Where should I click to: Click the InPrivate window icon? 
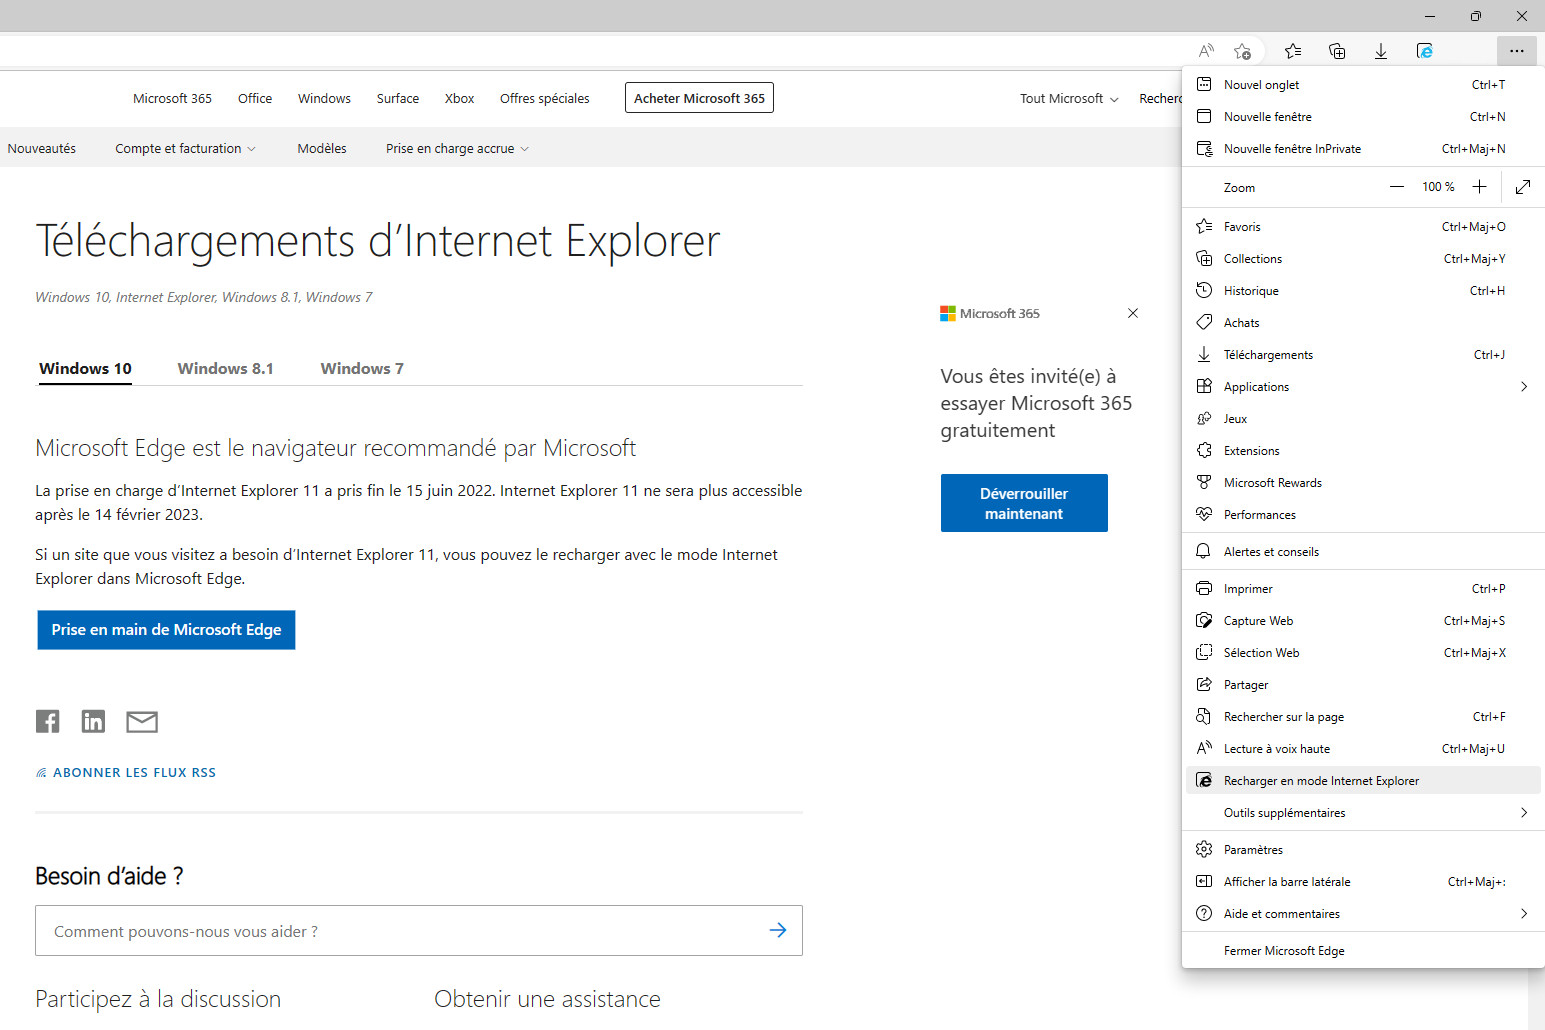tap(1205, 149)
